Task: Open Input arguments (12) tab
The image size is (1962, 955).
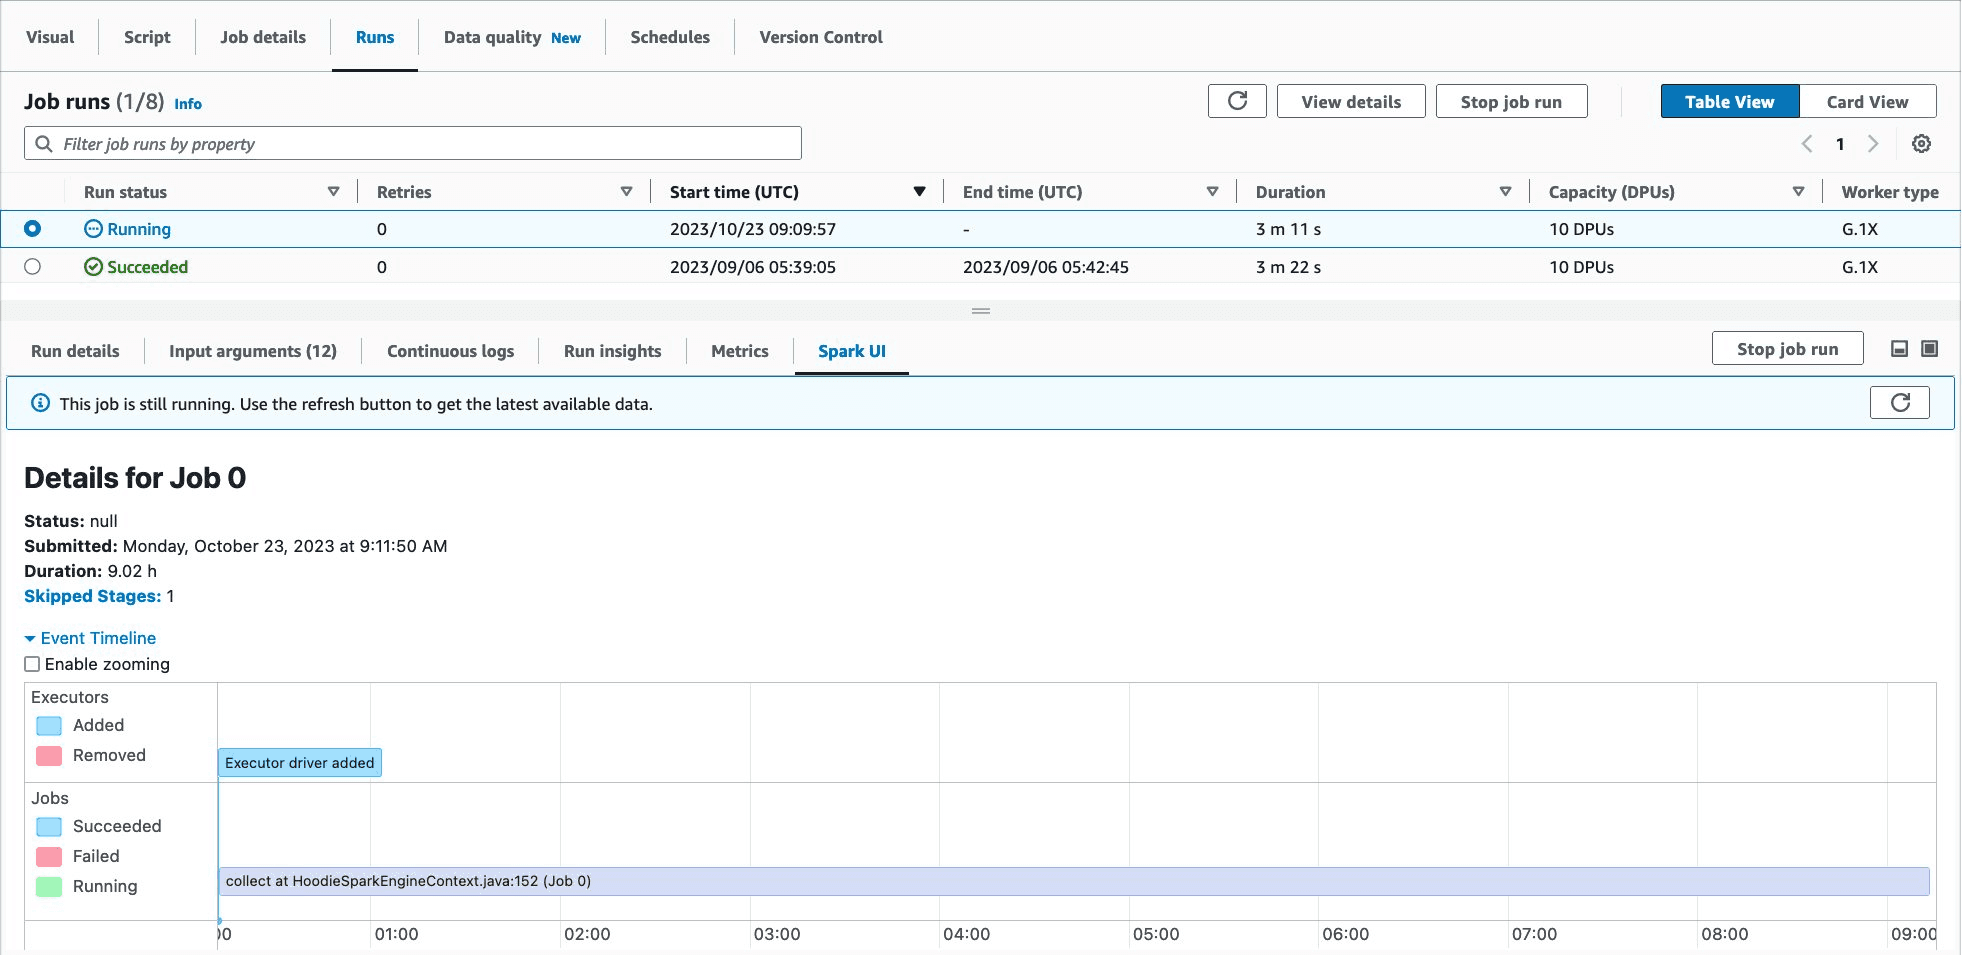Action: point(253,351)
